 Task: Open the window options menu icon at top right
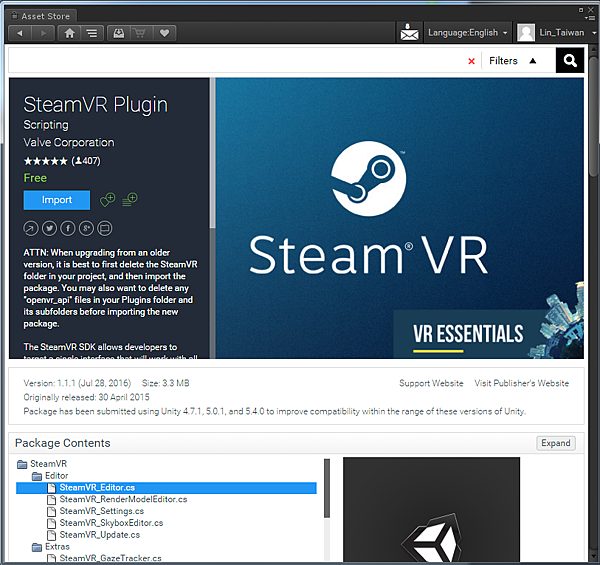pos(590,18)
